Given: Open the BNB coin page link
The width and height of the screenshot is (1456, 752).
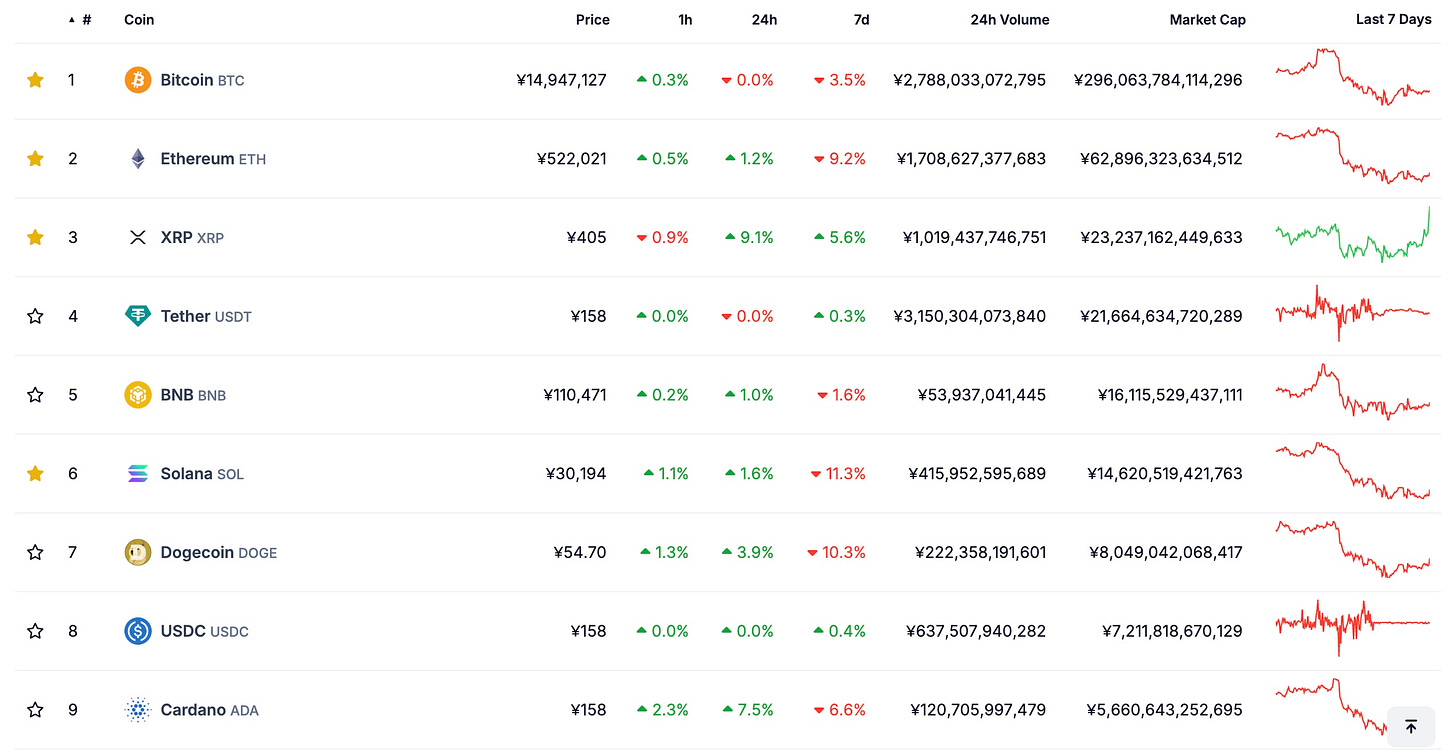Looking at the screenshot, I should [x=193, y=395].
